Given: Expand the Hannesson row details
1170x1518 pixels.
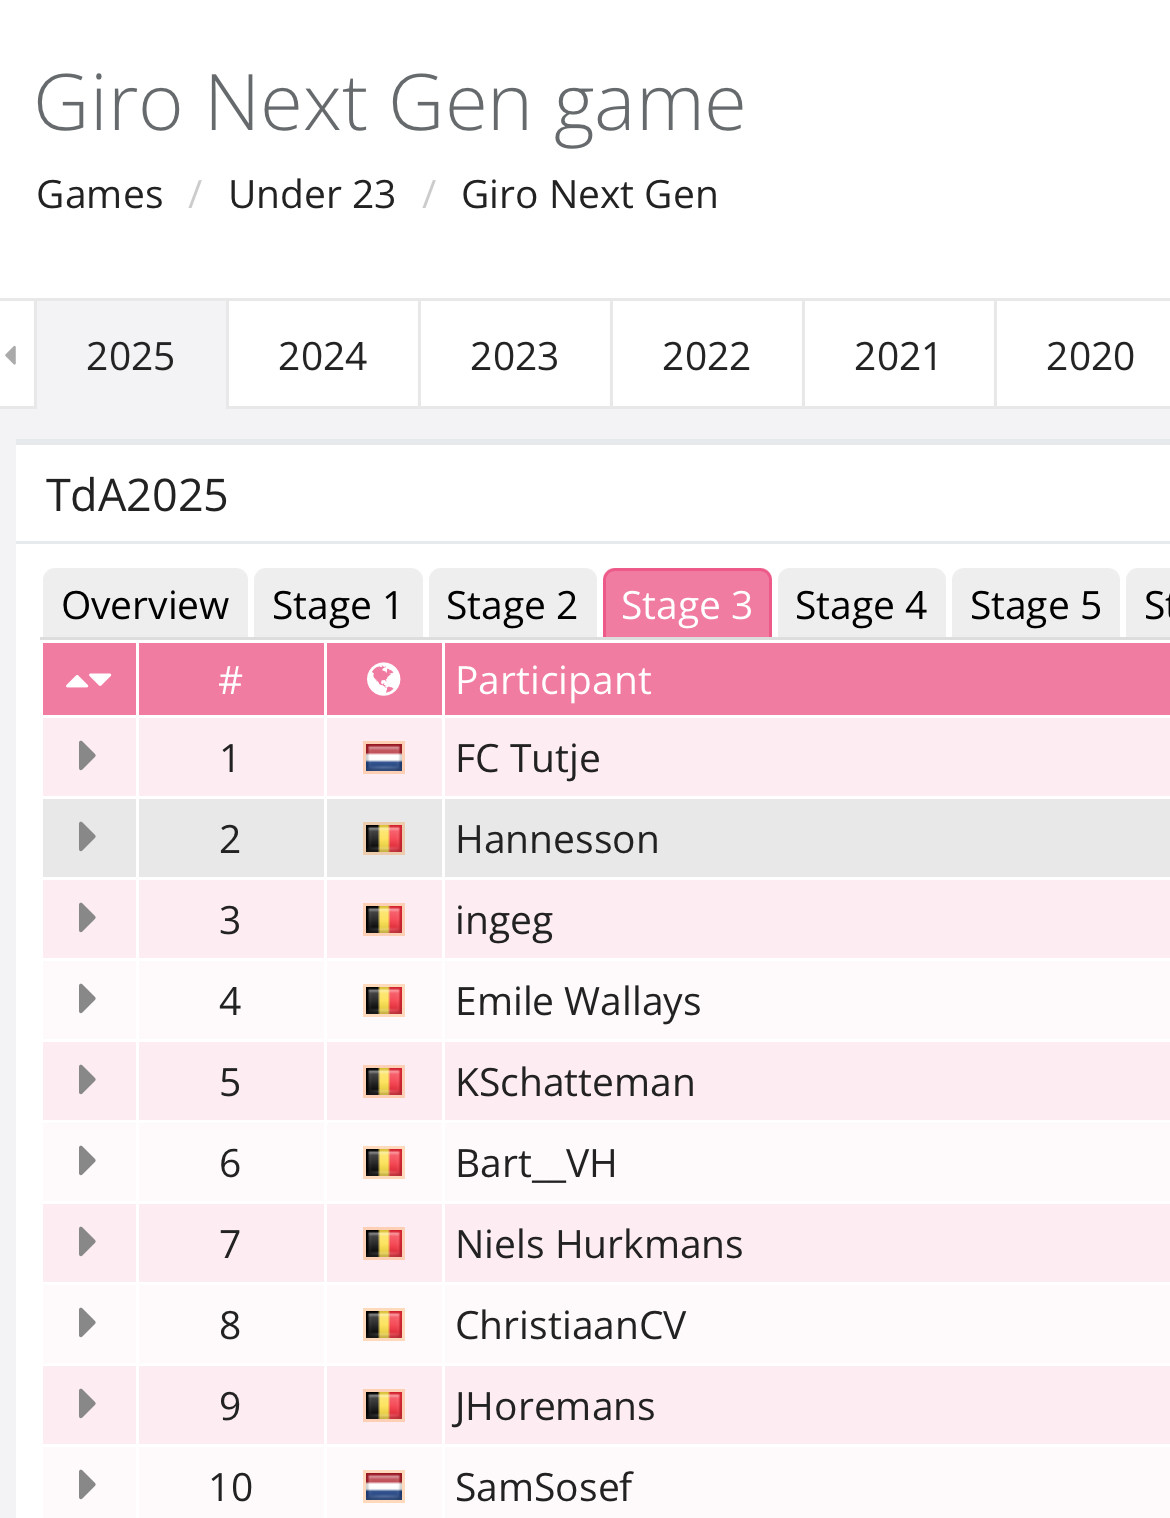Looking at the screenshot, I should pos(87,837).
